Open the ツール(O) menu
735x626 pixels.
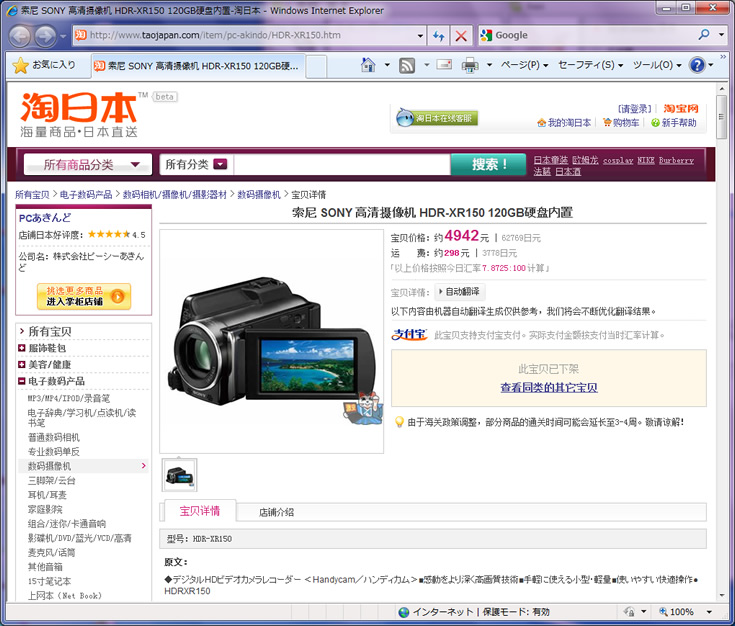[x=657, y=65]
